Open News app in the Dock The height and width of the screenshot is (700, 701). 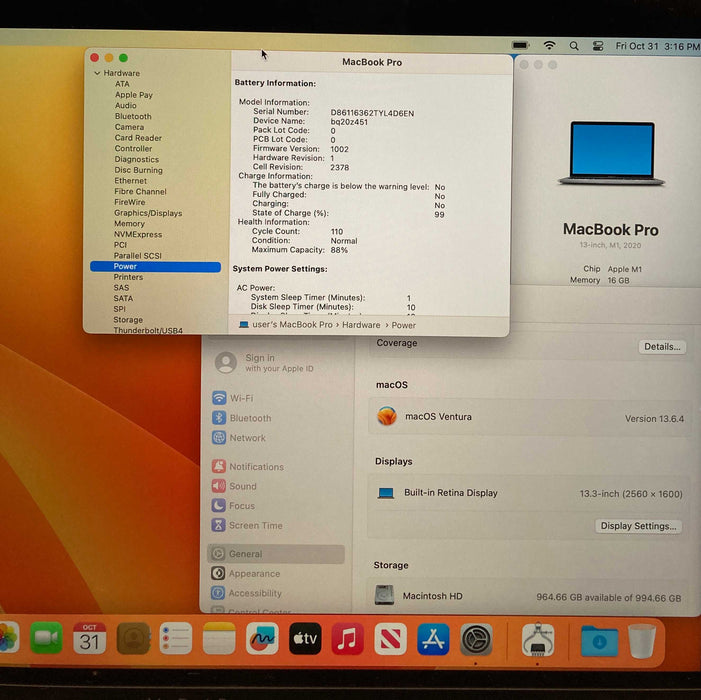[390, 639]
